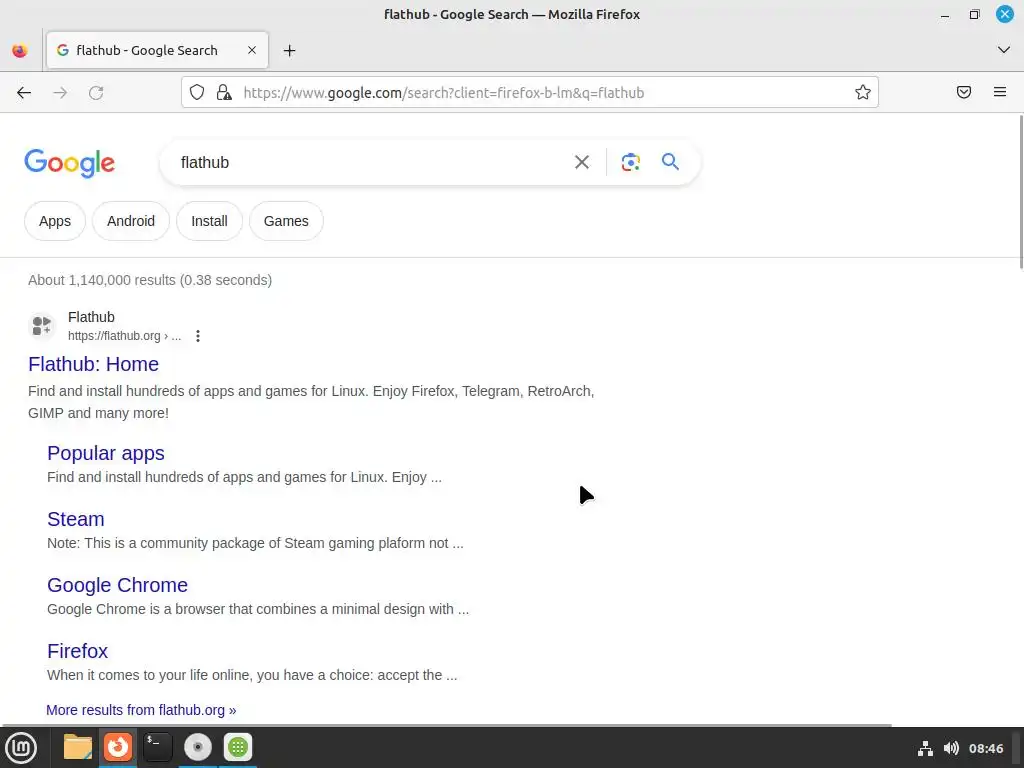
Task: Open volume control tray icon
Action: click(951, 748)
